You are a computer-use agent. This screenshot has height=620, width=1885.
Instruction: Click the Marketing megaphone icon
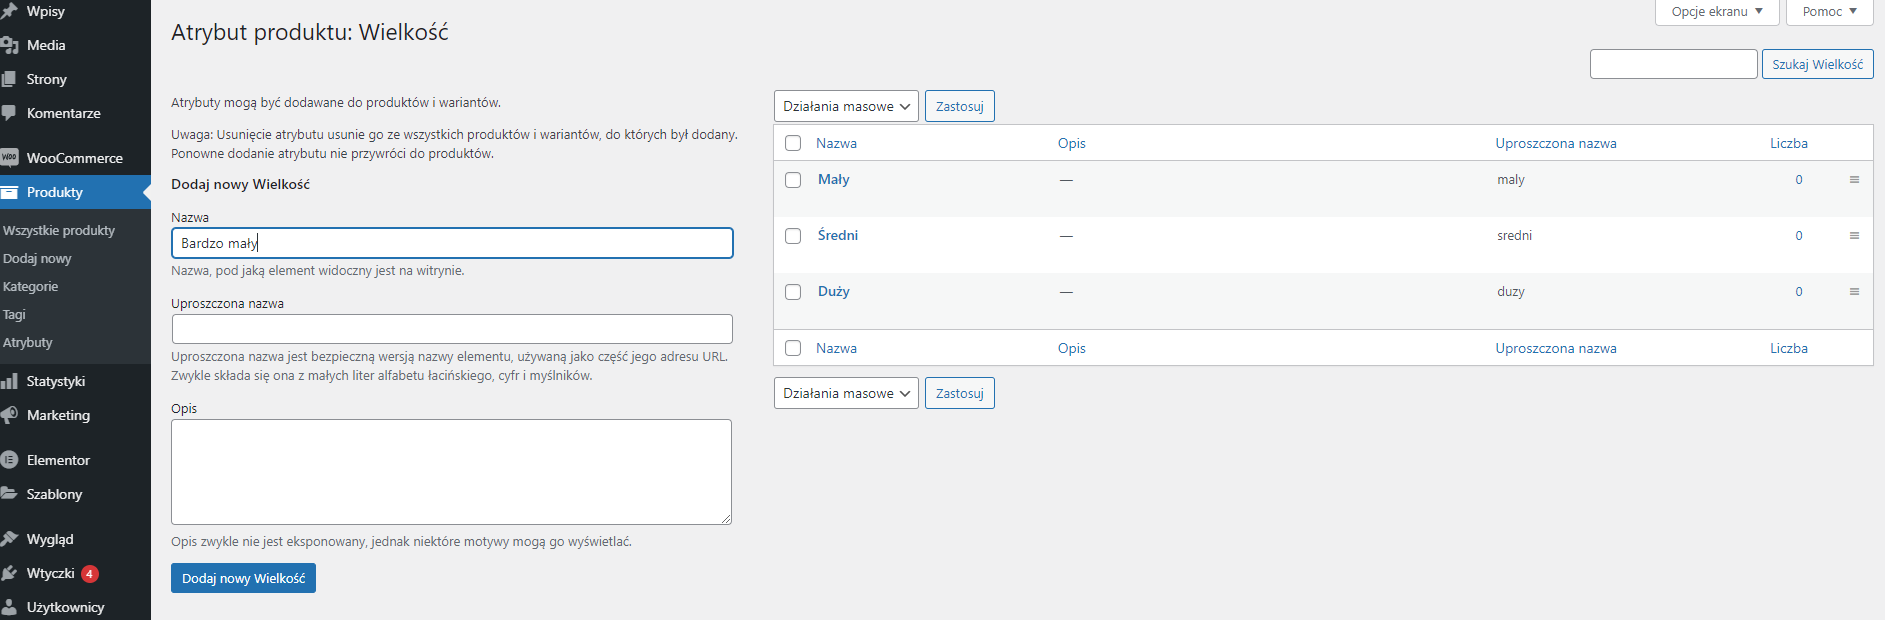click(x=10, y=415)
